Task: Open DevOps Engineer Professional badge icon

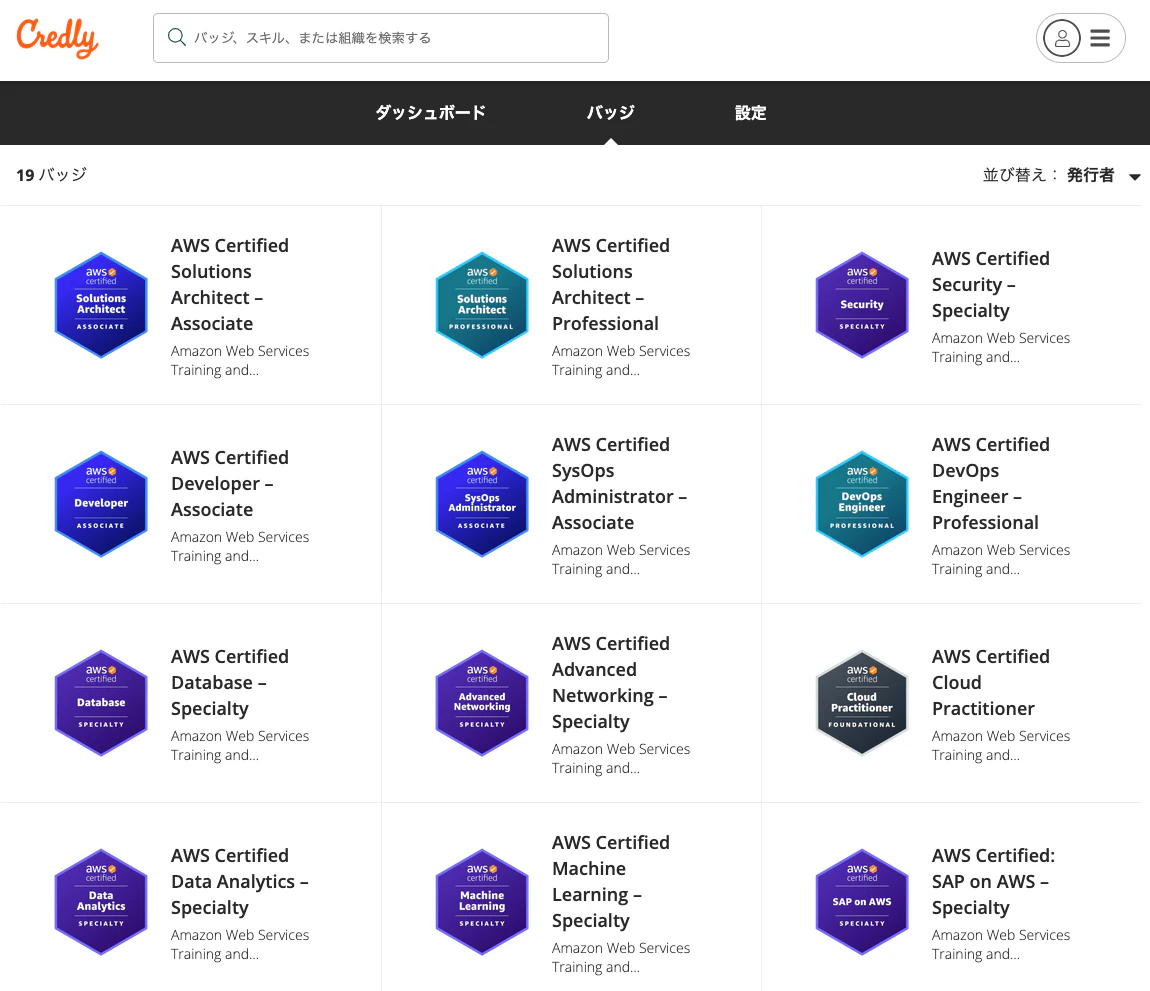Action: tap(862, 504)
